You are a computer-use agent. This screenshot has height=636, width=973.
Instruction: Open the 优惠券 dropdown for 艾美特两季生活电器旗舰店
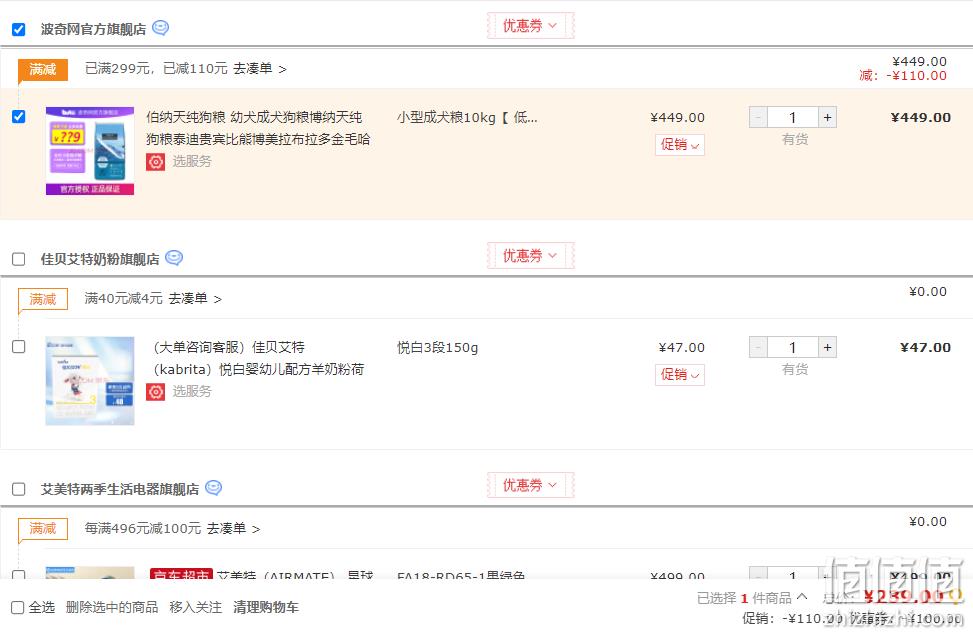(x=530, y=485)
